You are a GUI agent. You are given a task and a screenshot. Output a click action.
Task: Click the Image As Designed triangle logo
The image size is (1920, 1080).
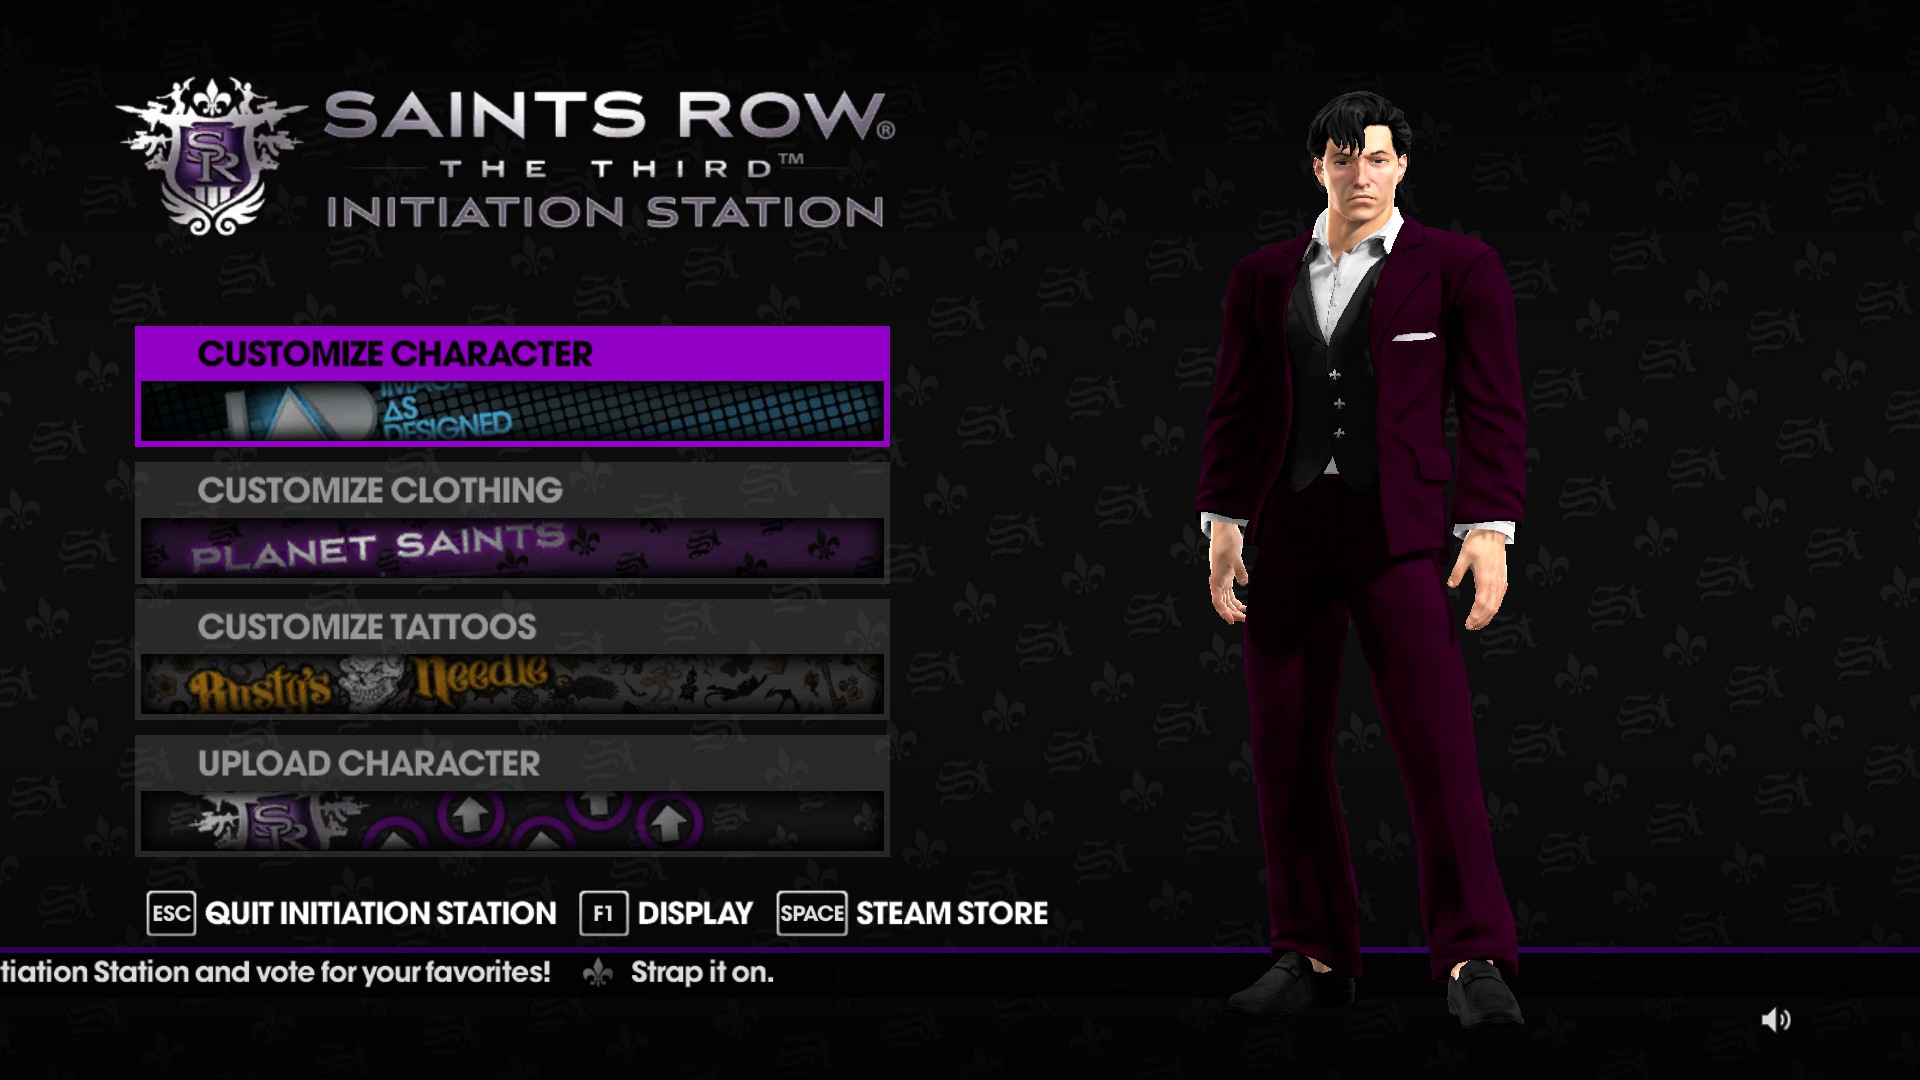(298, 412)
